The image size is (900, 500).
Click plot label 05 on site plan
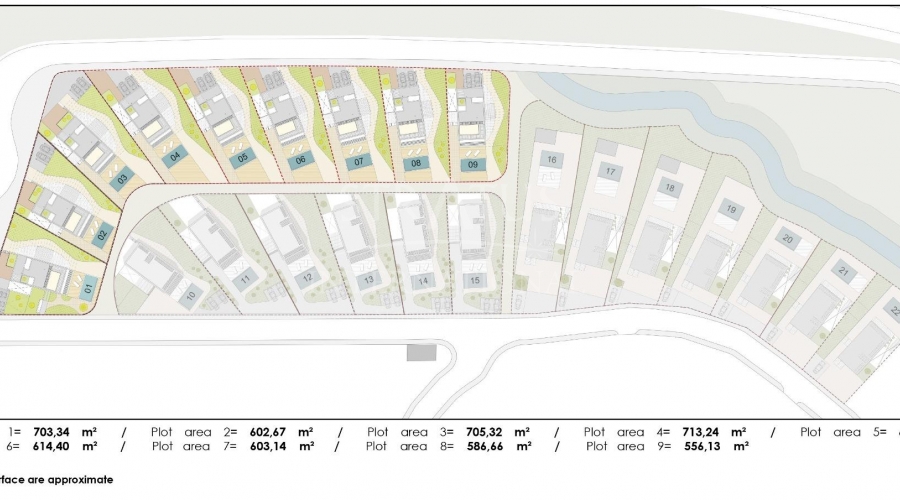pyautogui.click(x=242, y=157)
